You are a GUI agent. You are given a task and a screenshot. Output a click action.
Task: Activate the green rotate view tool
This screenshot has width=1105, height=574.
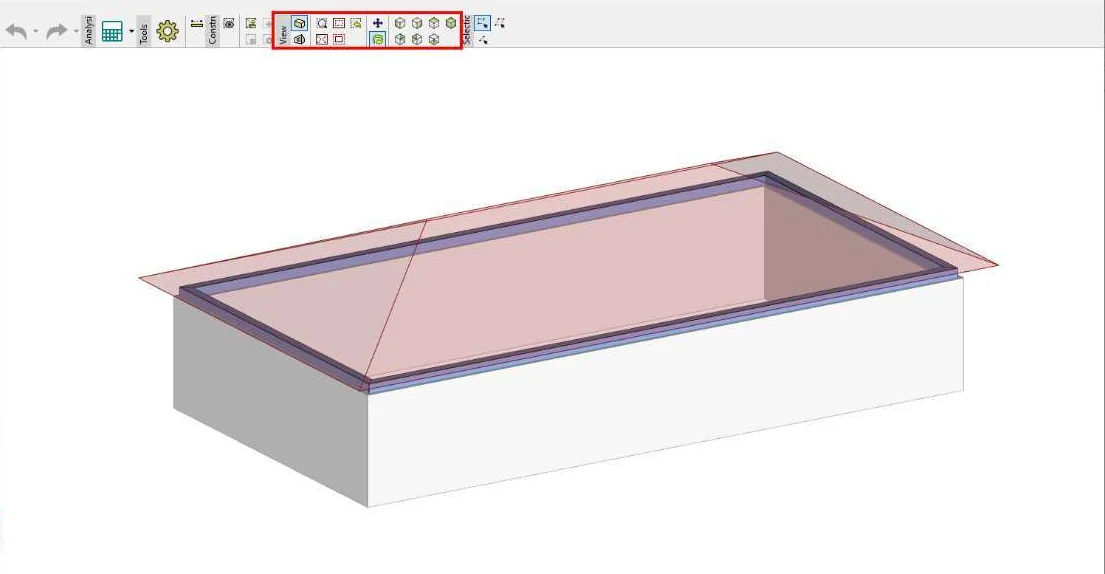tap(378, 39)
